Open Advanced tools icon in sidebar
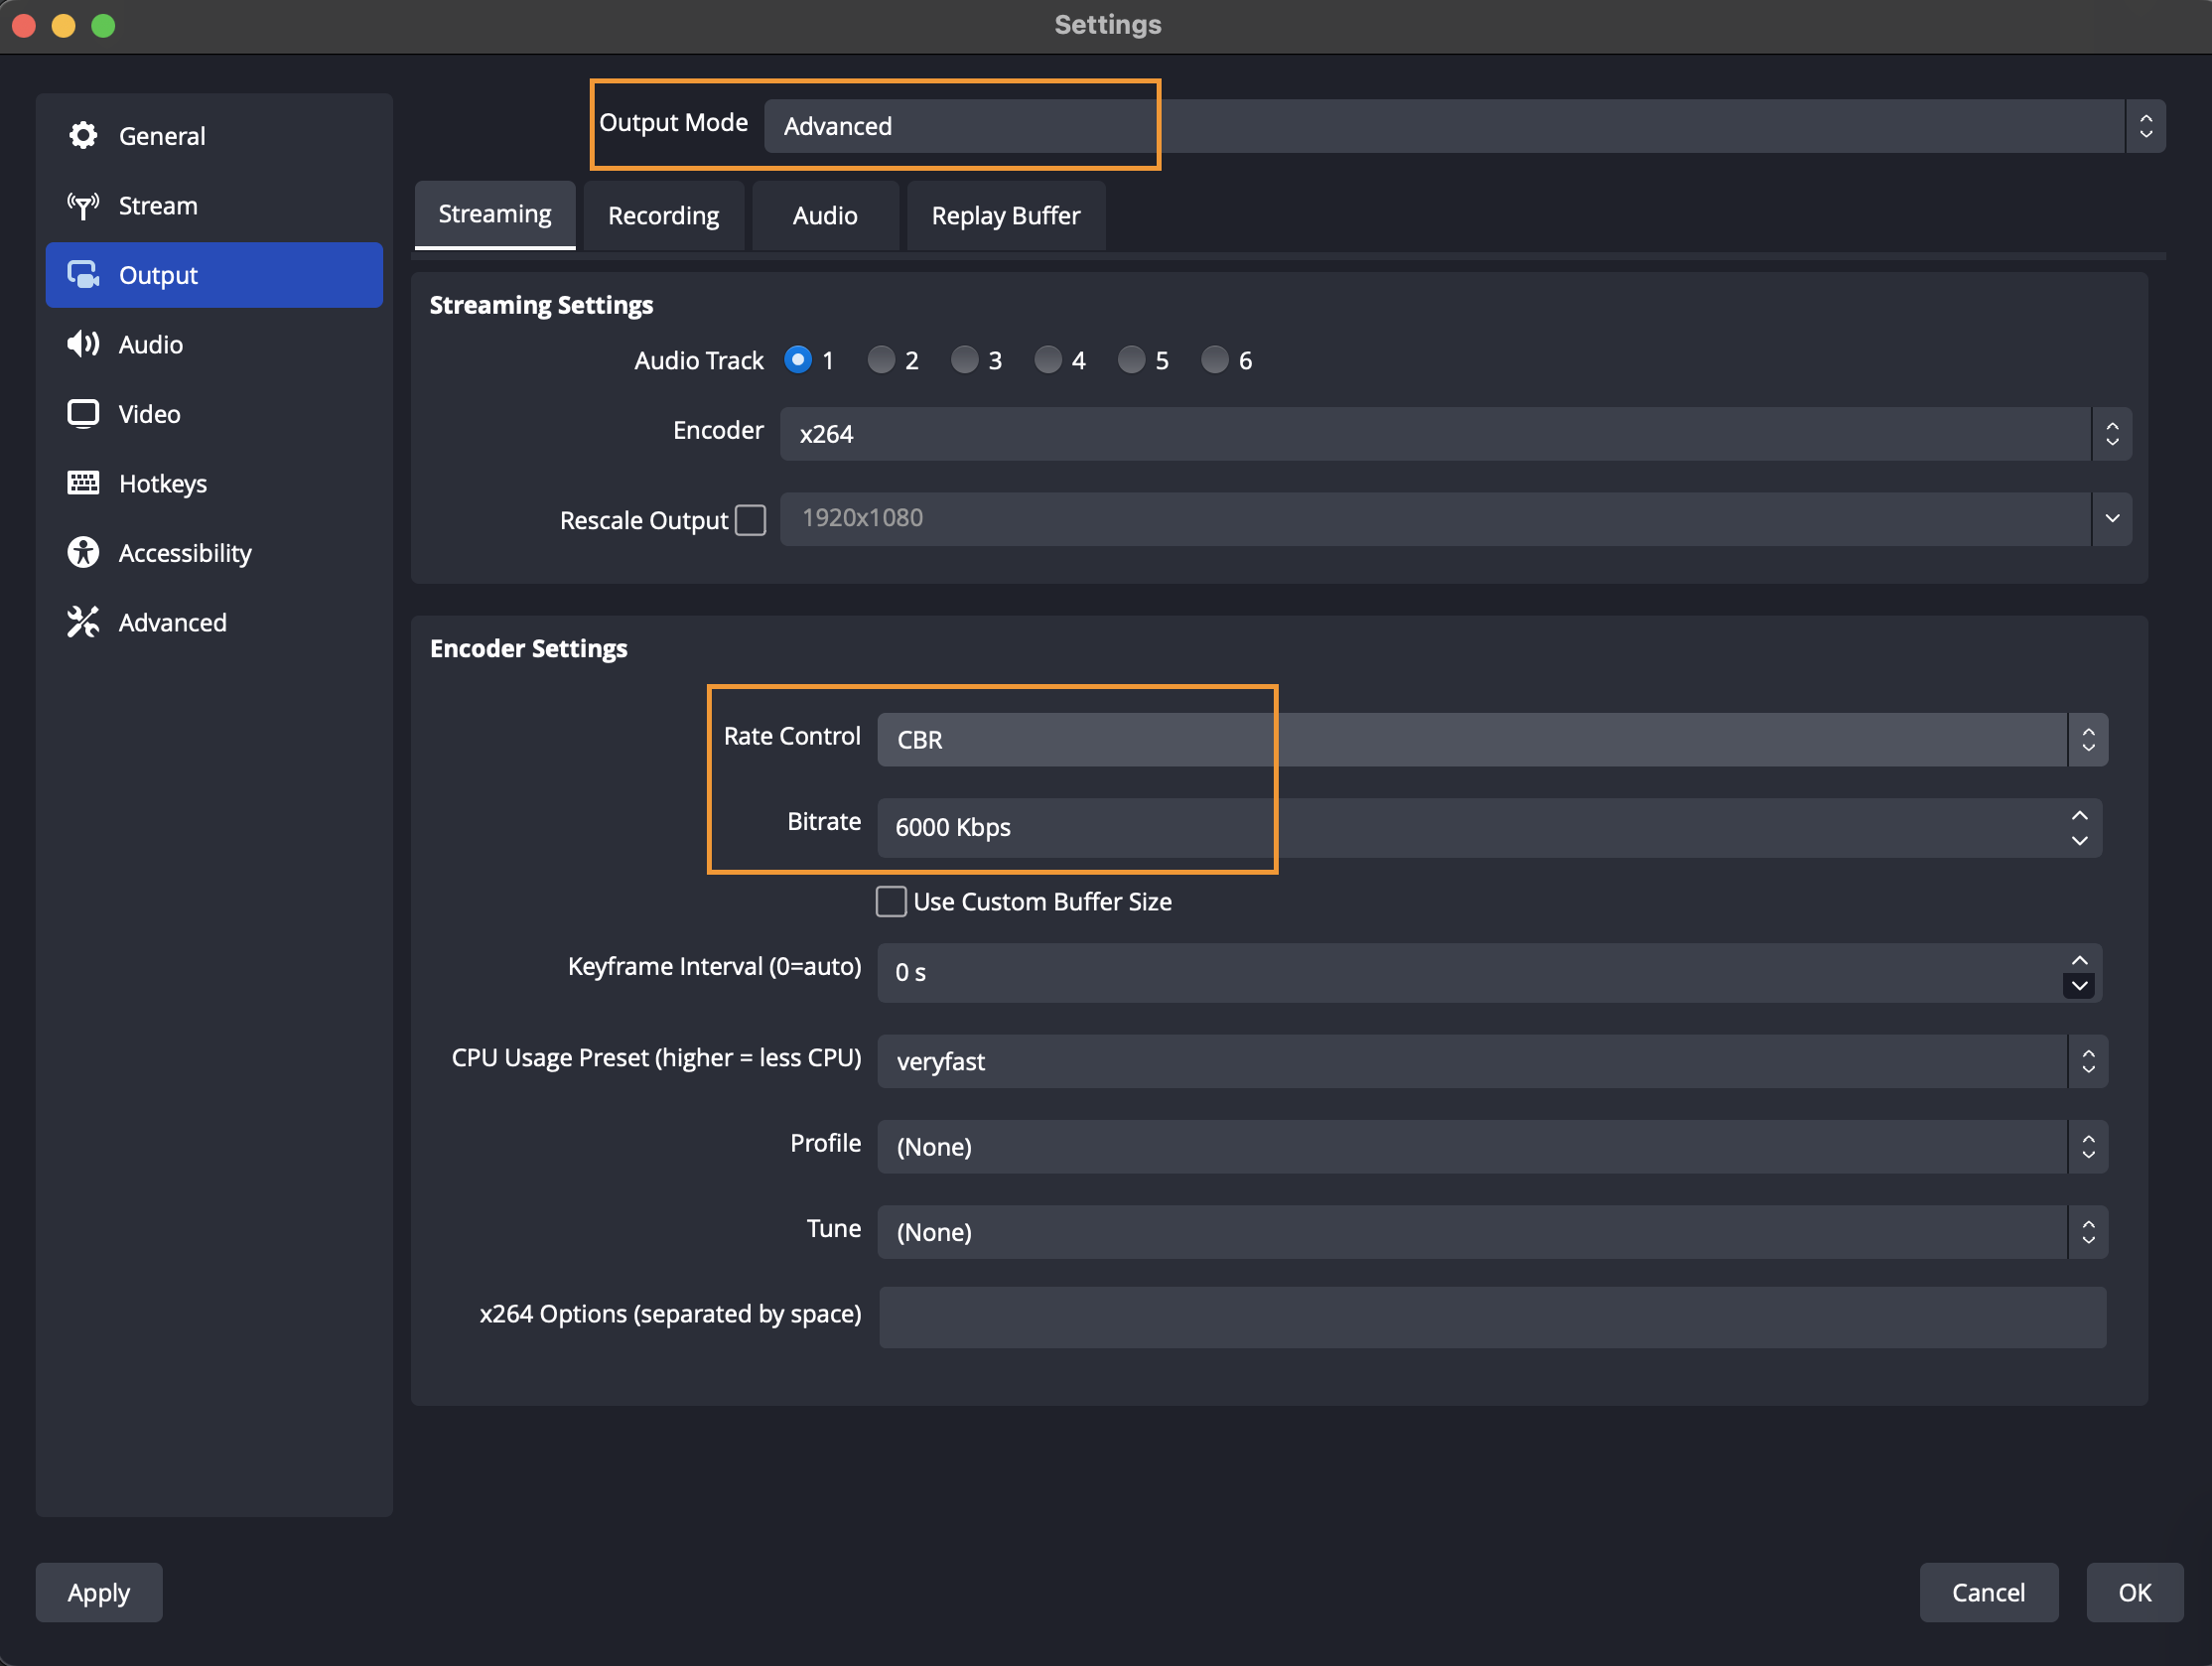Viewport: 2212px width, 1666px height. tap(83, 622)
